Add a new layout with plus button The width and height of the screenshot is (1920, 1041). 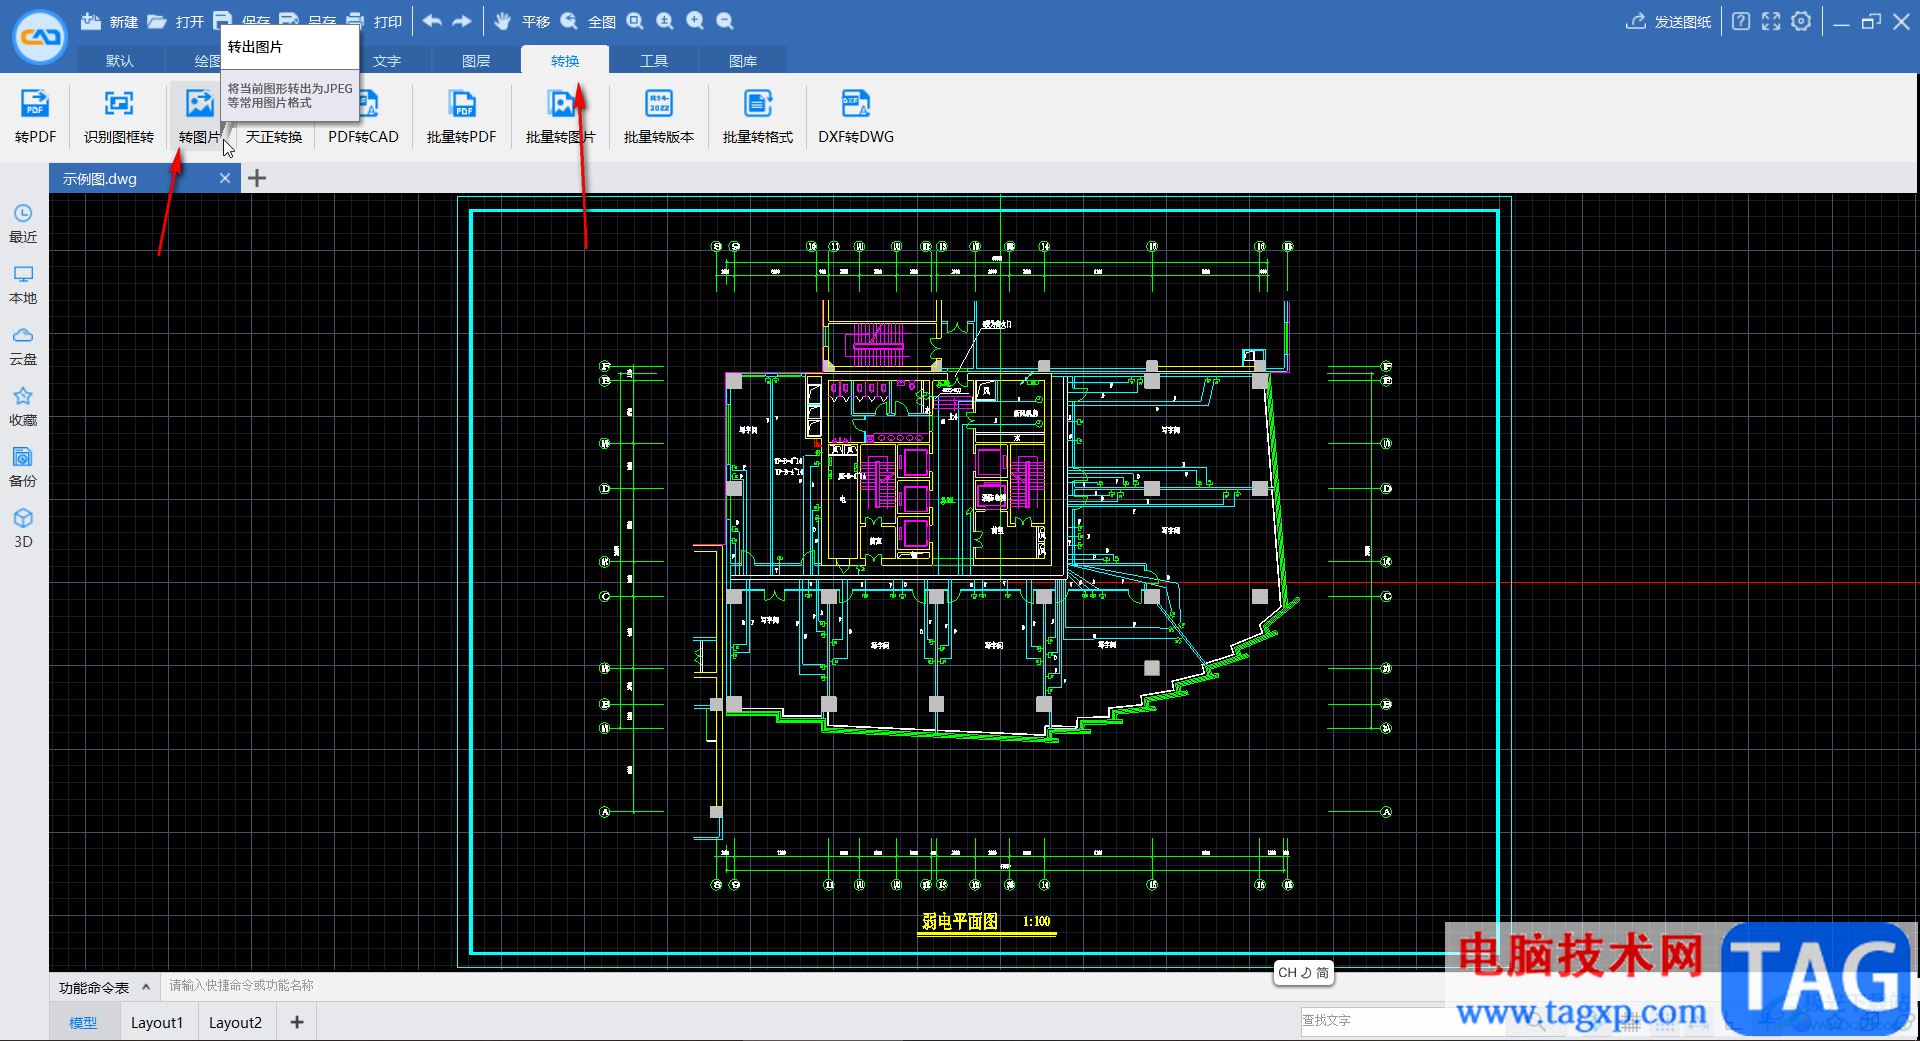coord(297,1022)
